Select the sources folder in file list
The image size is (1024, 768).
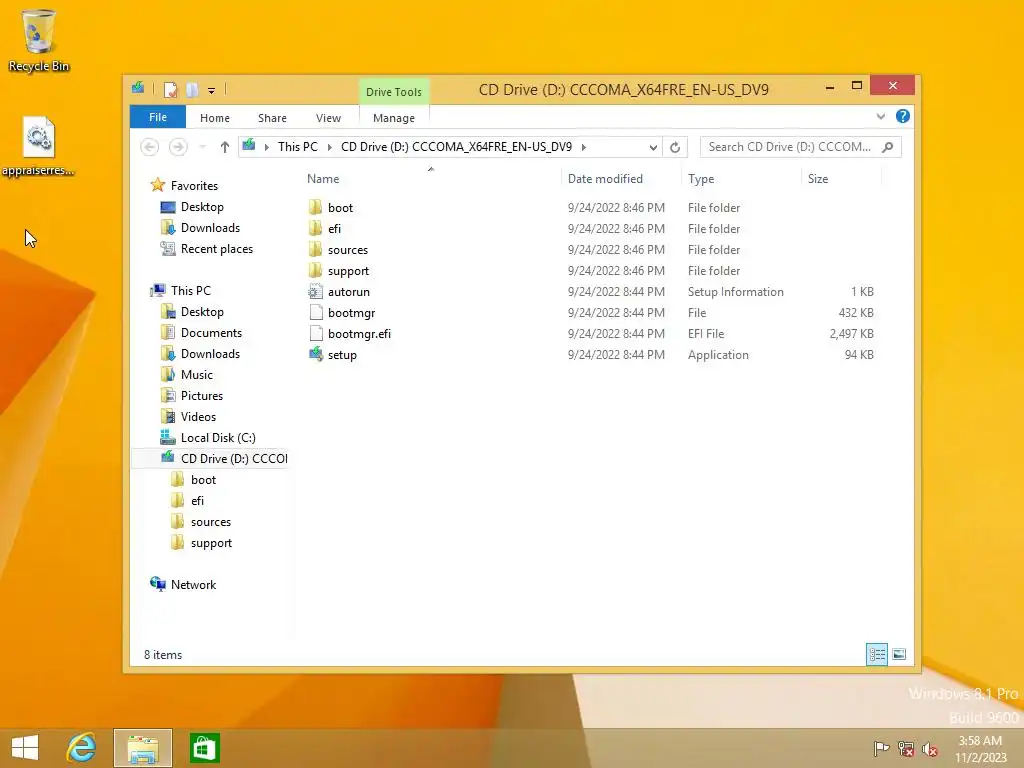point(347,249)
